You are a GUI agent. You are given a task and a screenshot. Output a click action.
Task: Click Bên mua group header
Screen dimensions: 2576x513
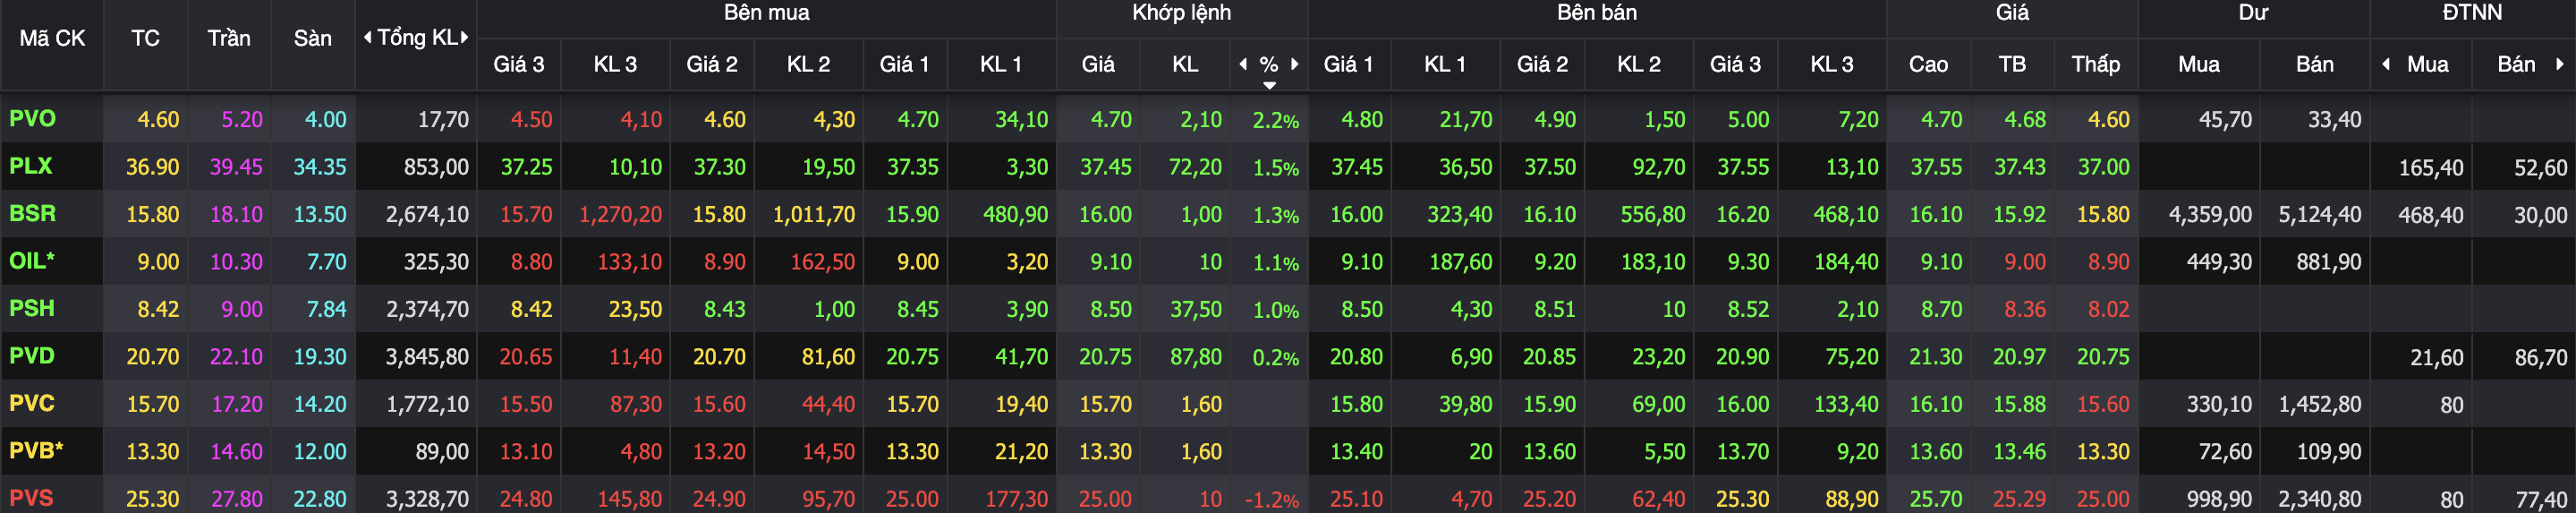point(767,13)
